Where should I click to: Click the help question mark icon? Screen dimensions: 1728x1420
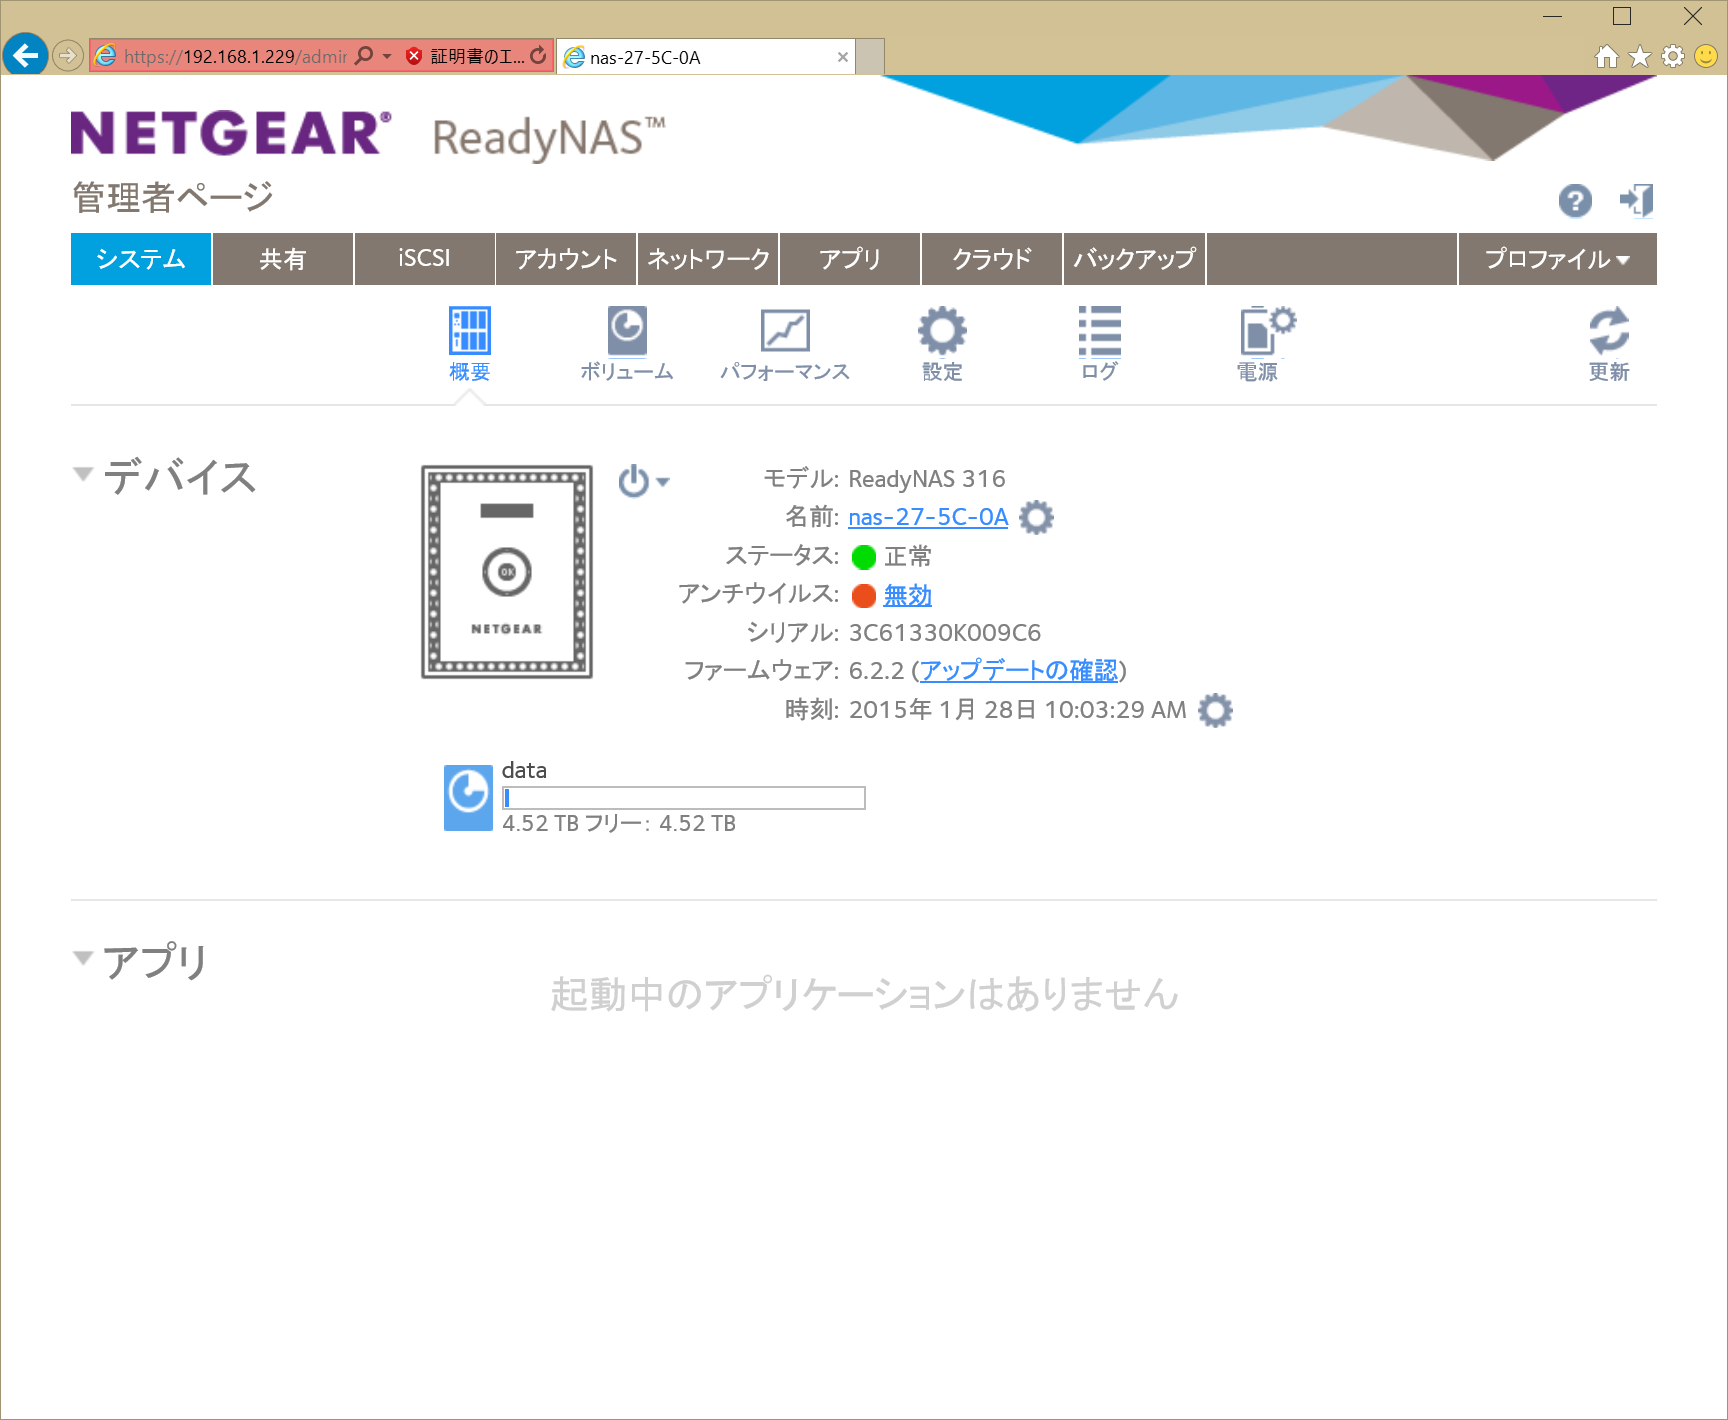click(x=1575, y=201)
